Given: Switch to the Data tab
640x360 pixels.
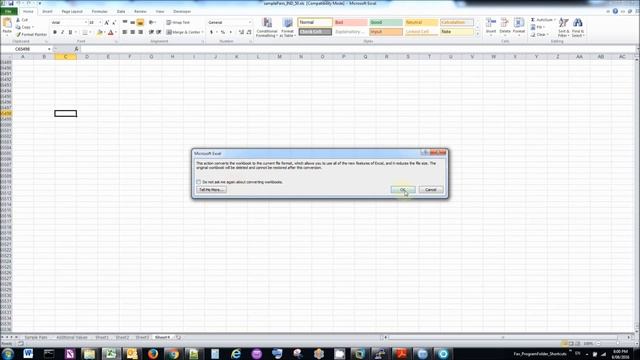Looking at the screenshot, I should (121, 11).
